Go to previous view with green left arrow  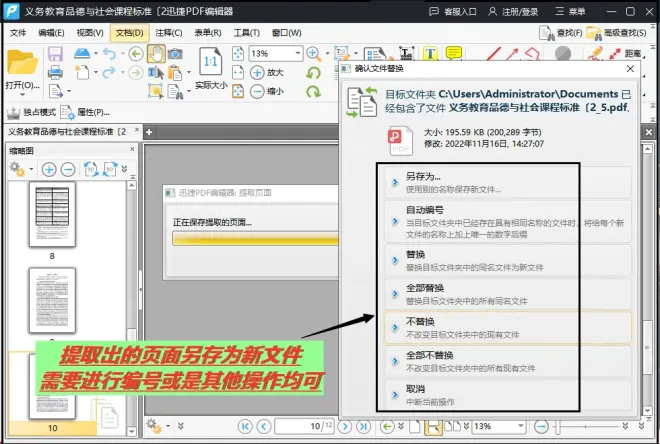pyautogui.click(x=136, y=53)
